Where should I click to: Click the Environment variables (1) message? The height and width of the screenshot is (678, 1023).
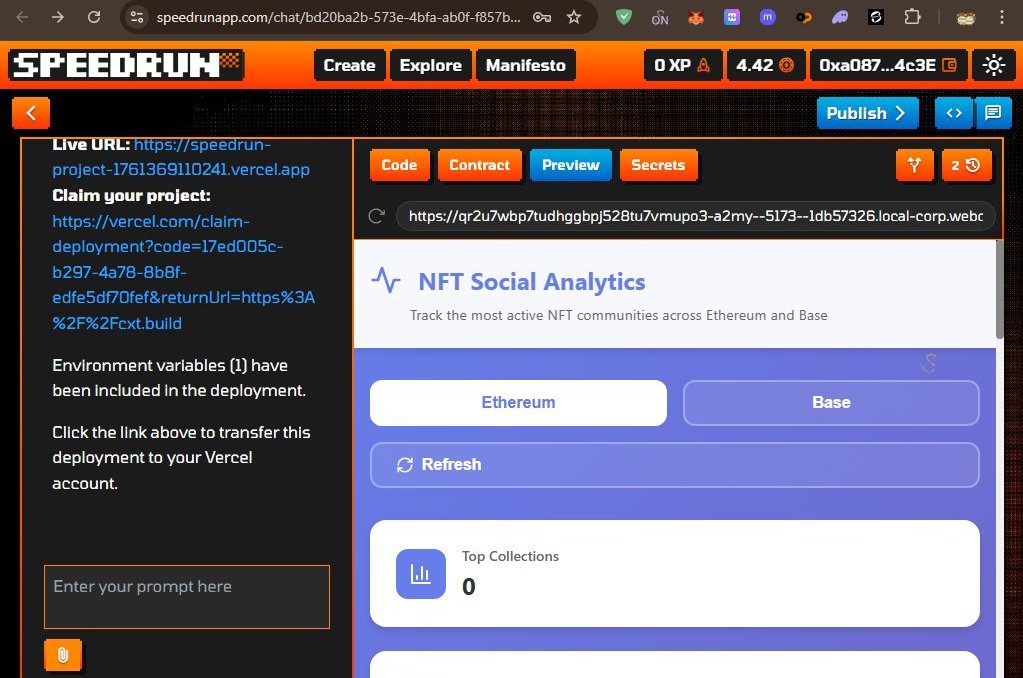point(179,378)
